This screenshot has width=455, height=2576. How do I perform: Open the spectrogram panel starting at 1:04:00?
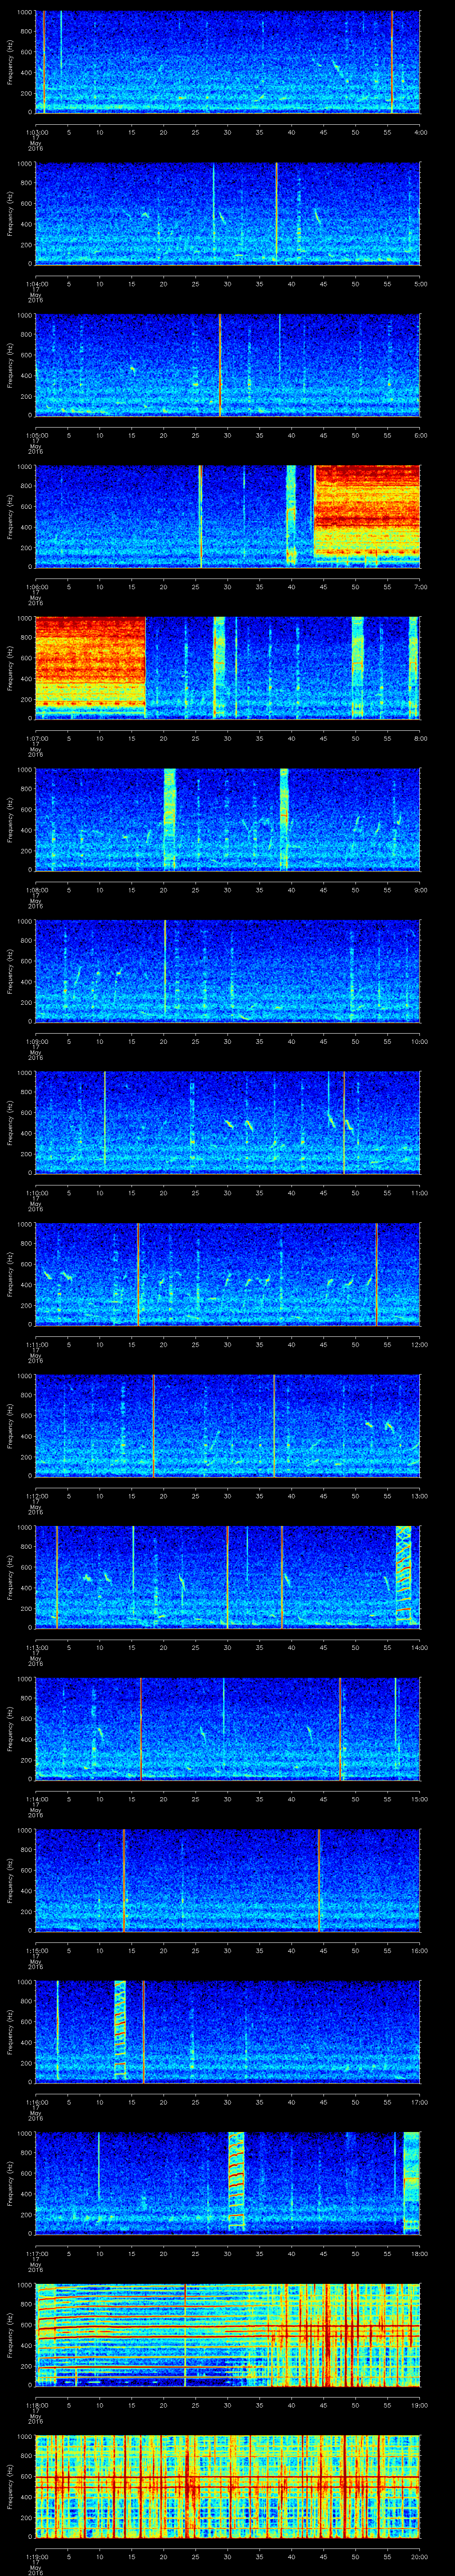[228, 213]
